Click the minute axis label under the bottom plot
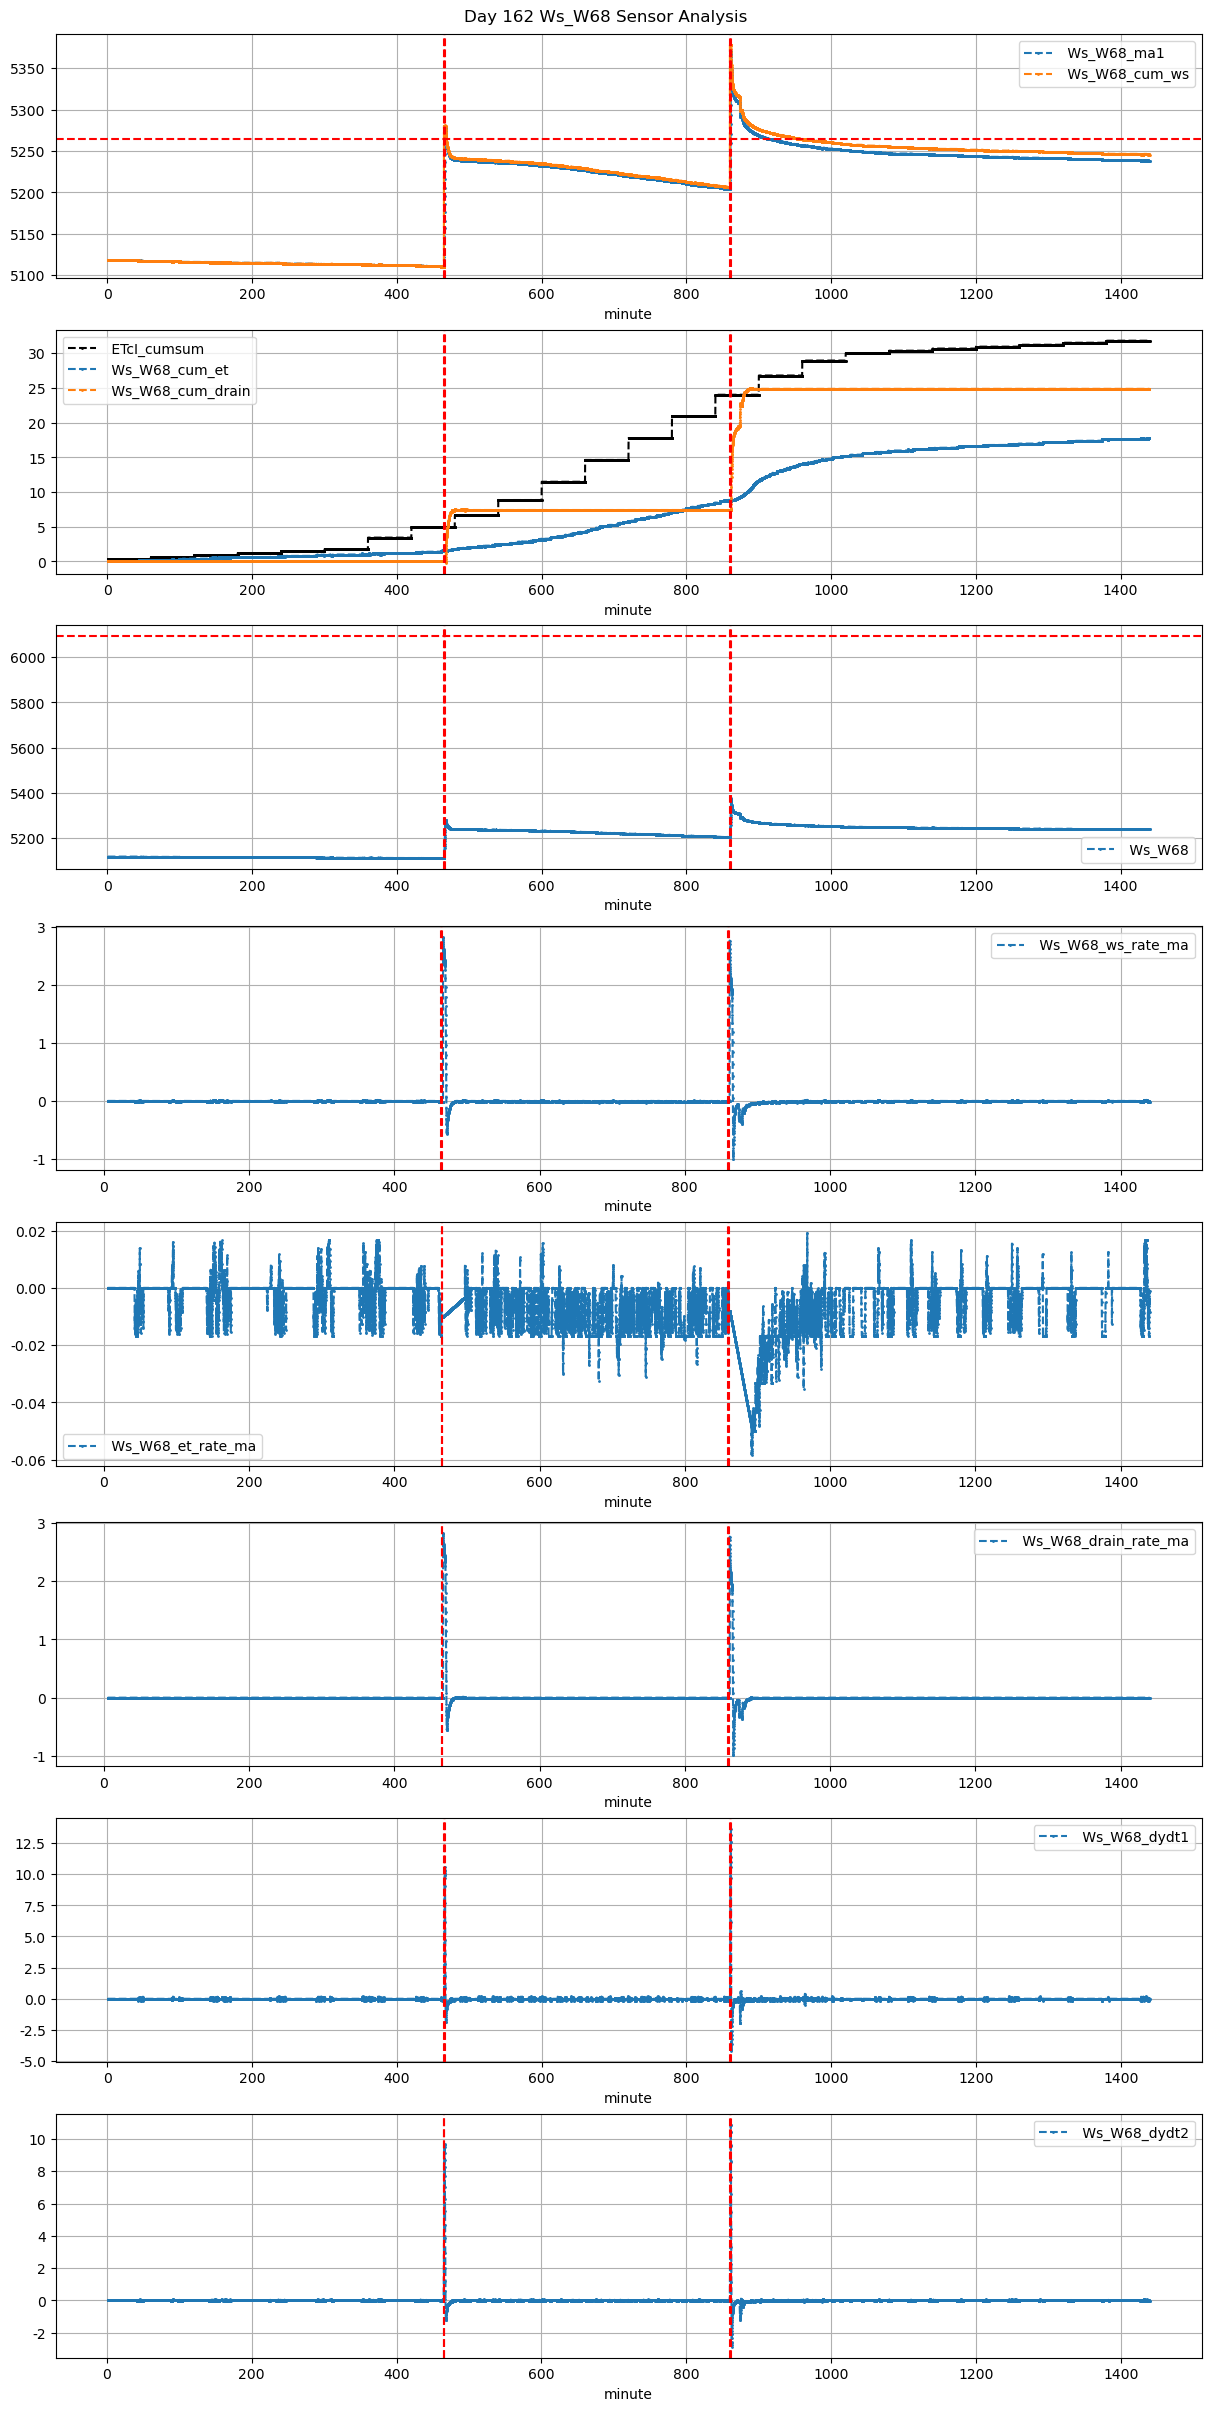This screenshot has height=2411, width=1211. pyautogui.click(x=627, y=2394)
